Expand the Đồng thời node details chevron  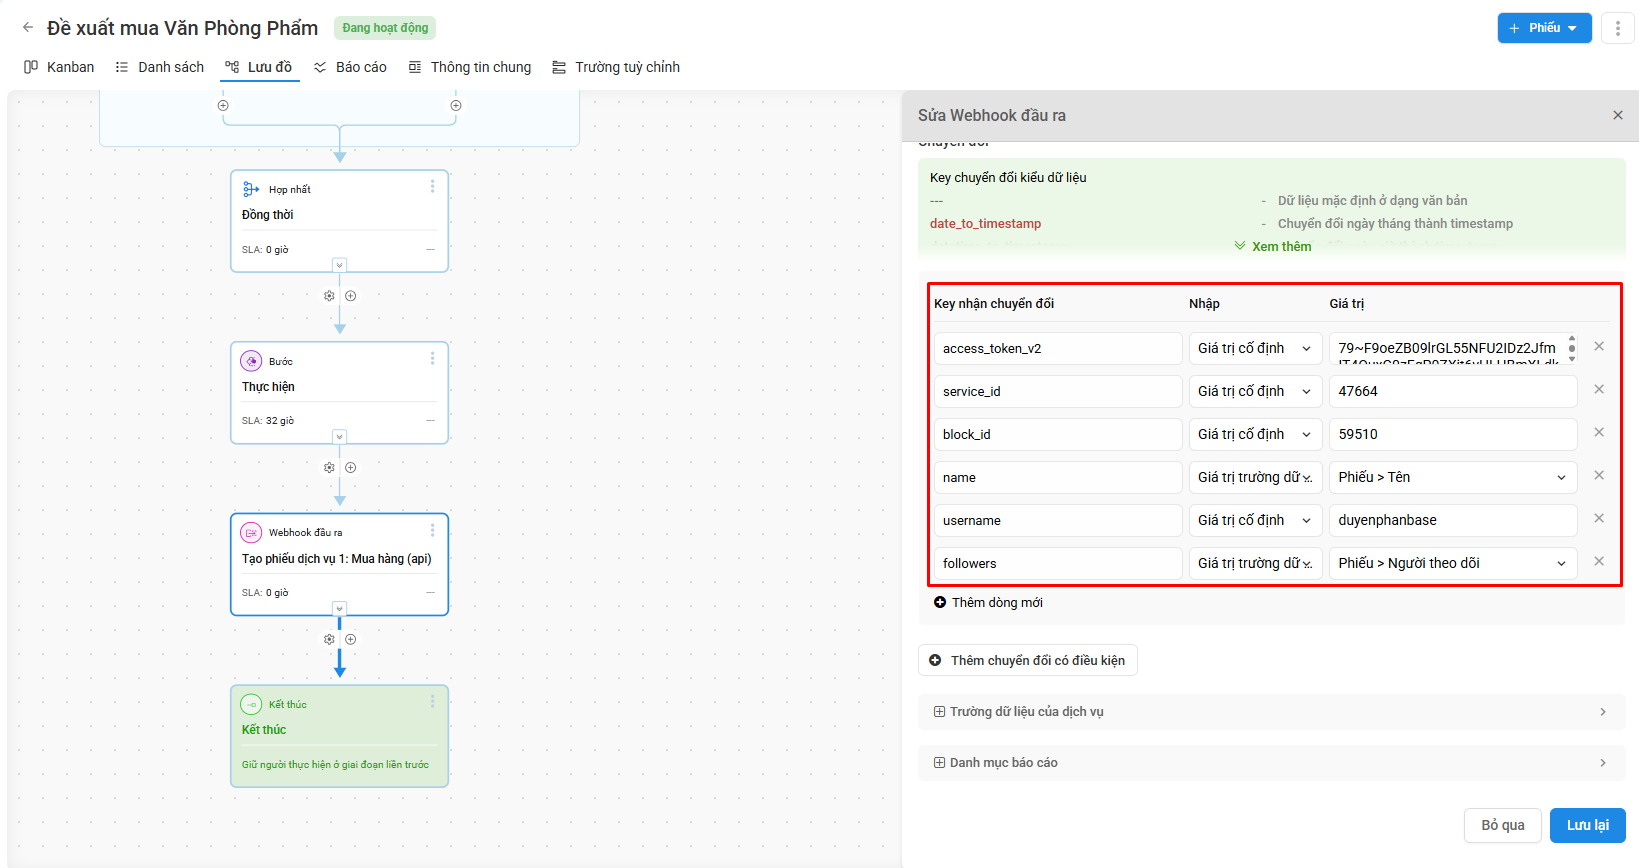(340, 265)
